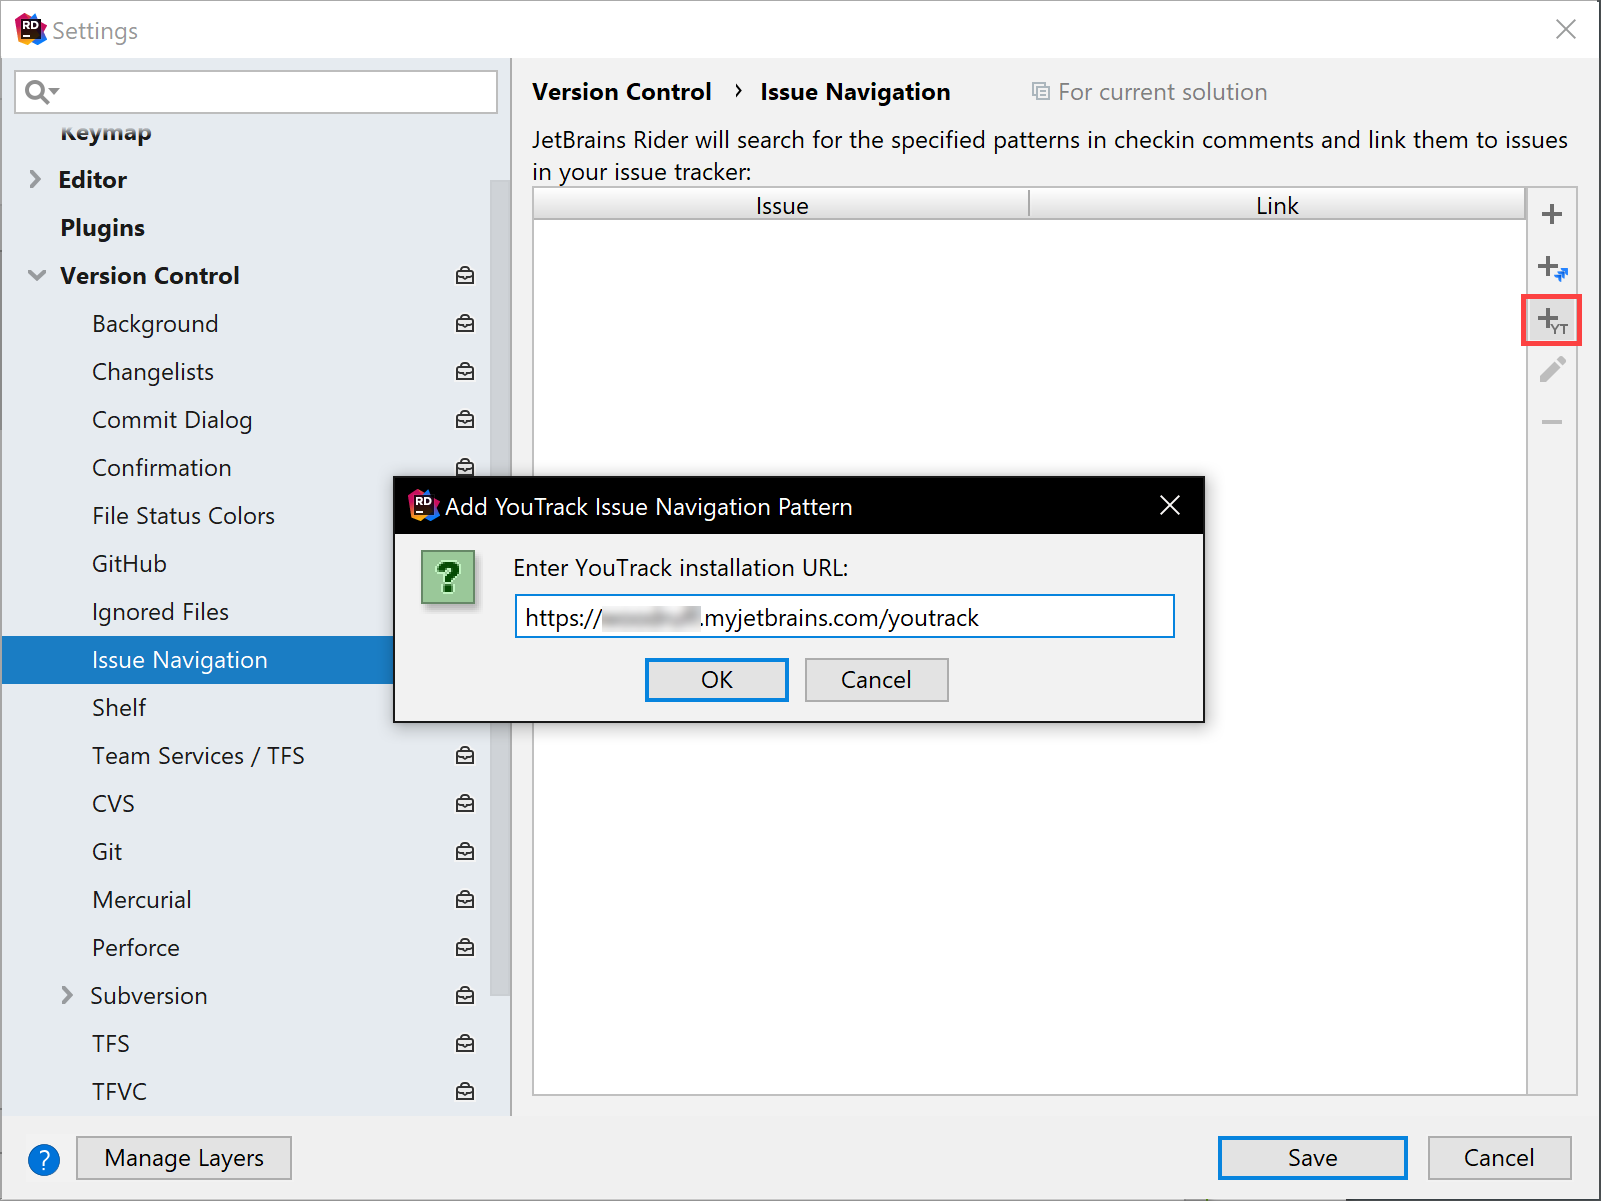Click the layer icon next to Background
This screenshot has height=1201, width=1601.
465,323
